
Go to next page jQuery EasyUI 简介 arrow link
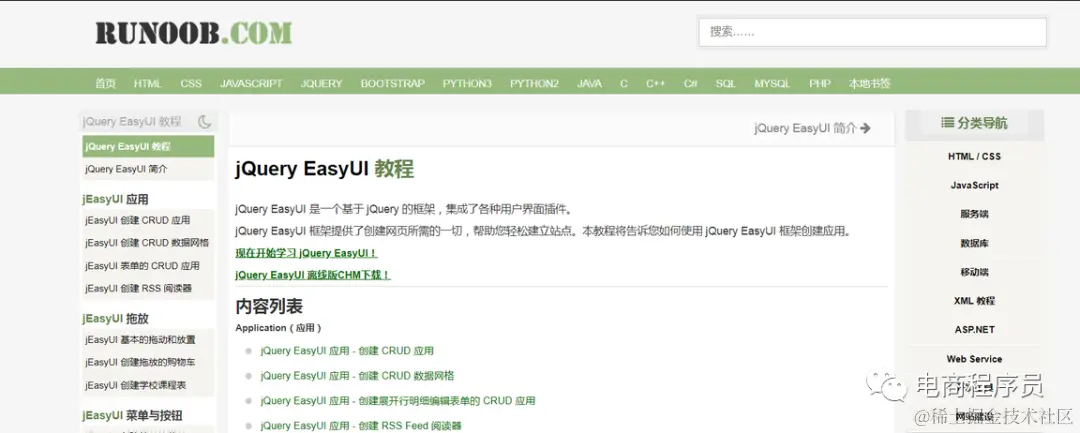point(812,128)
